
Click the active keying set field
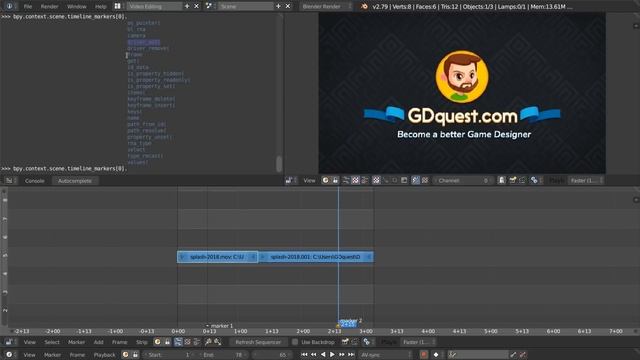coord(478,355)
